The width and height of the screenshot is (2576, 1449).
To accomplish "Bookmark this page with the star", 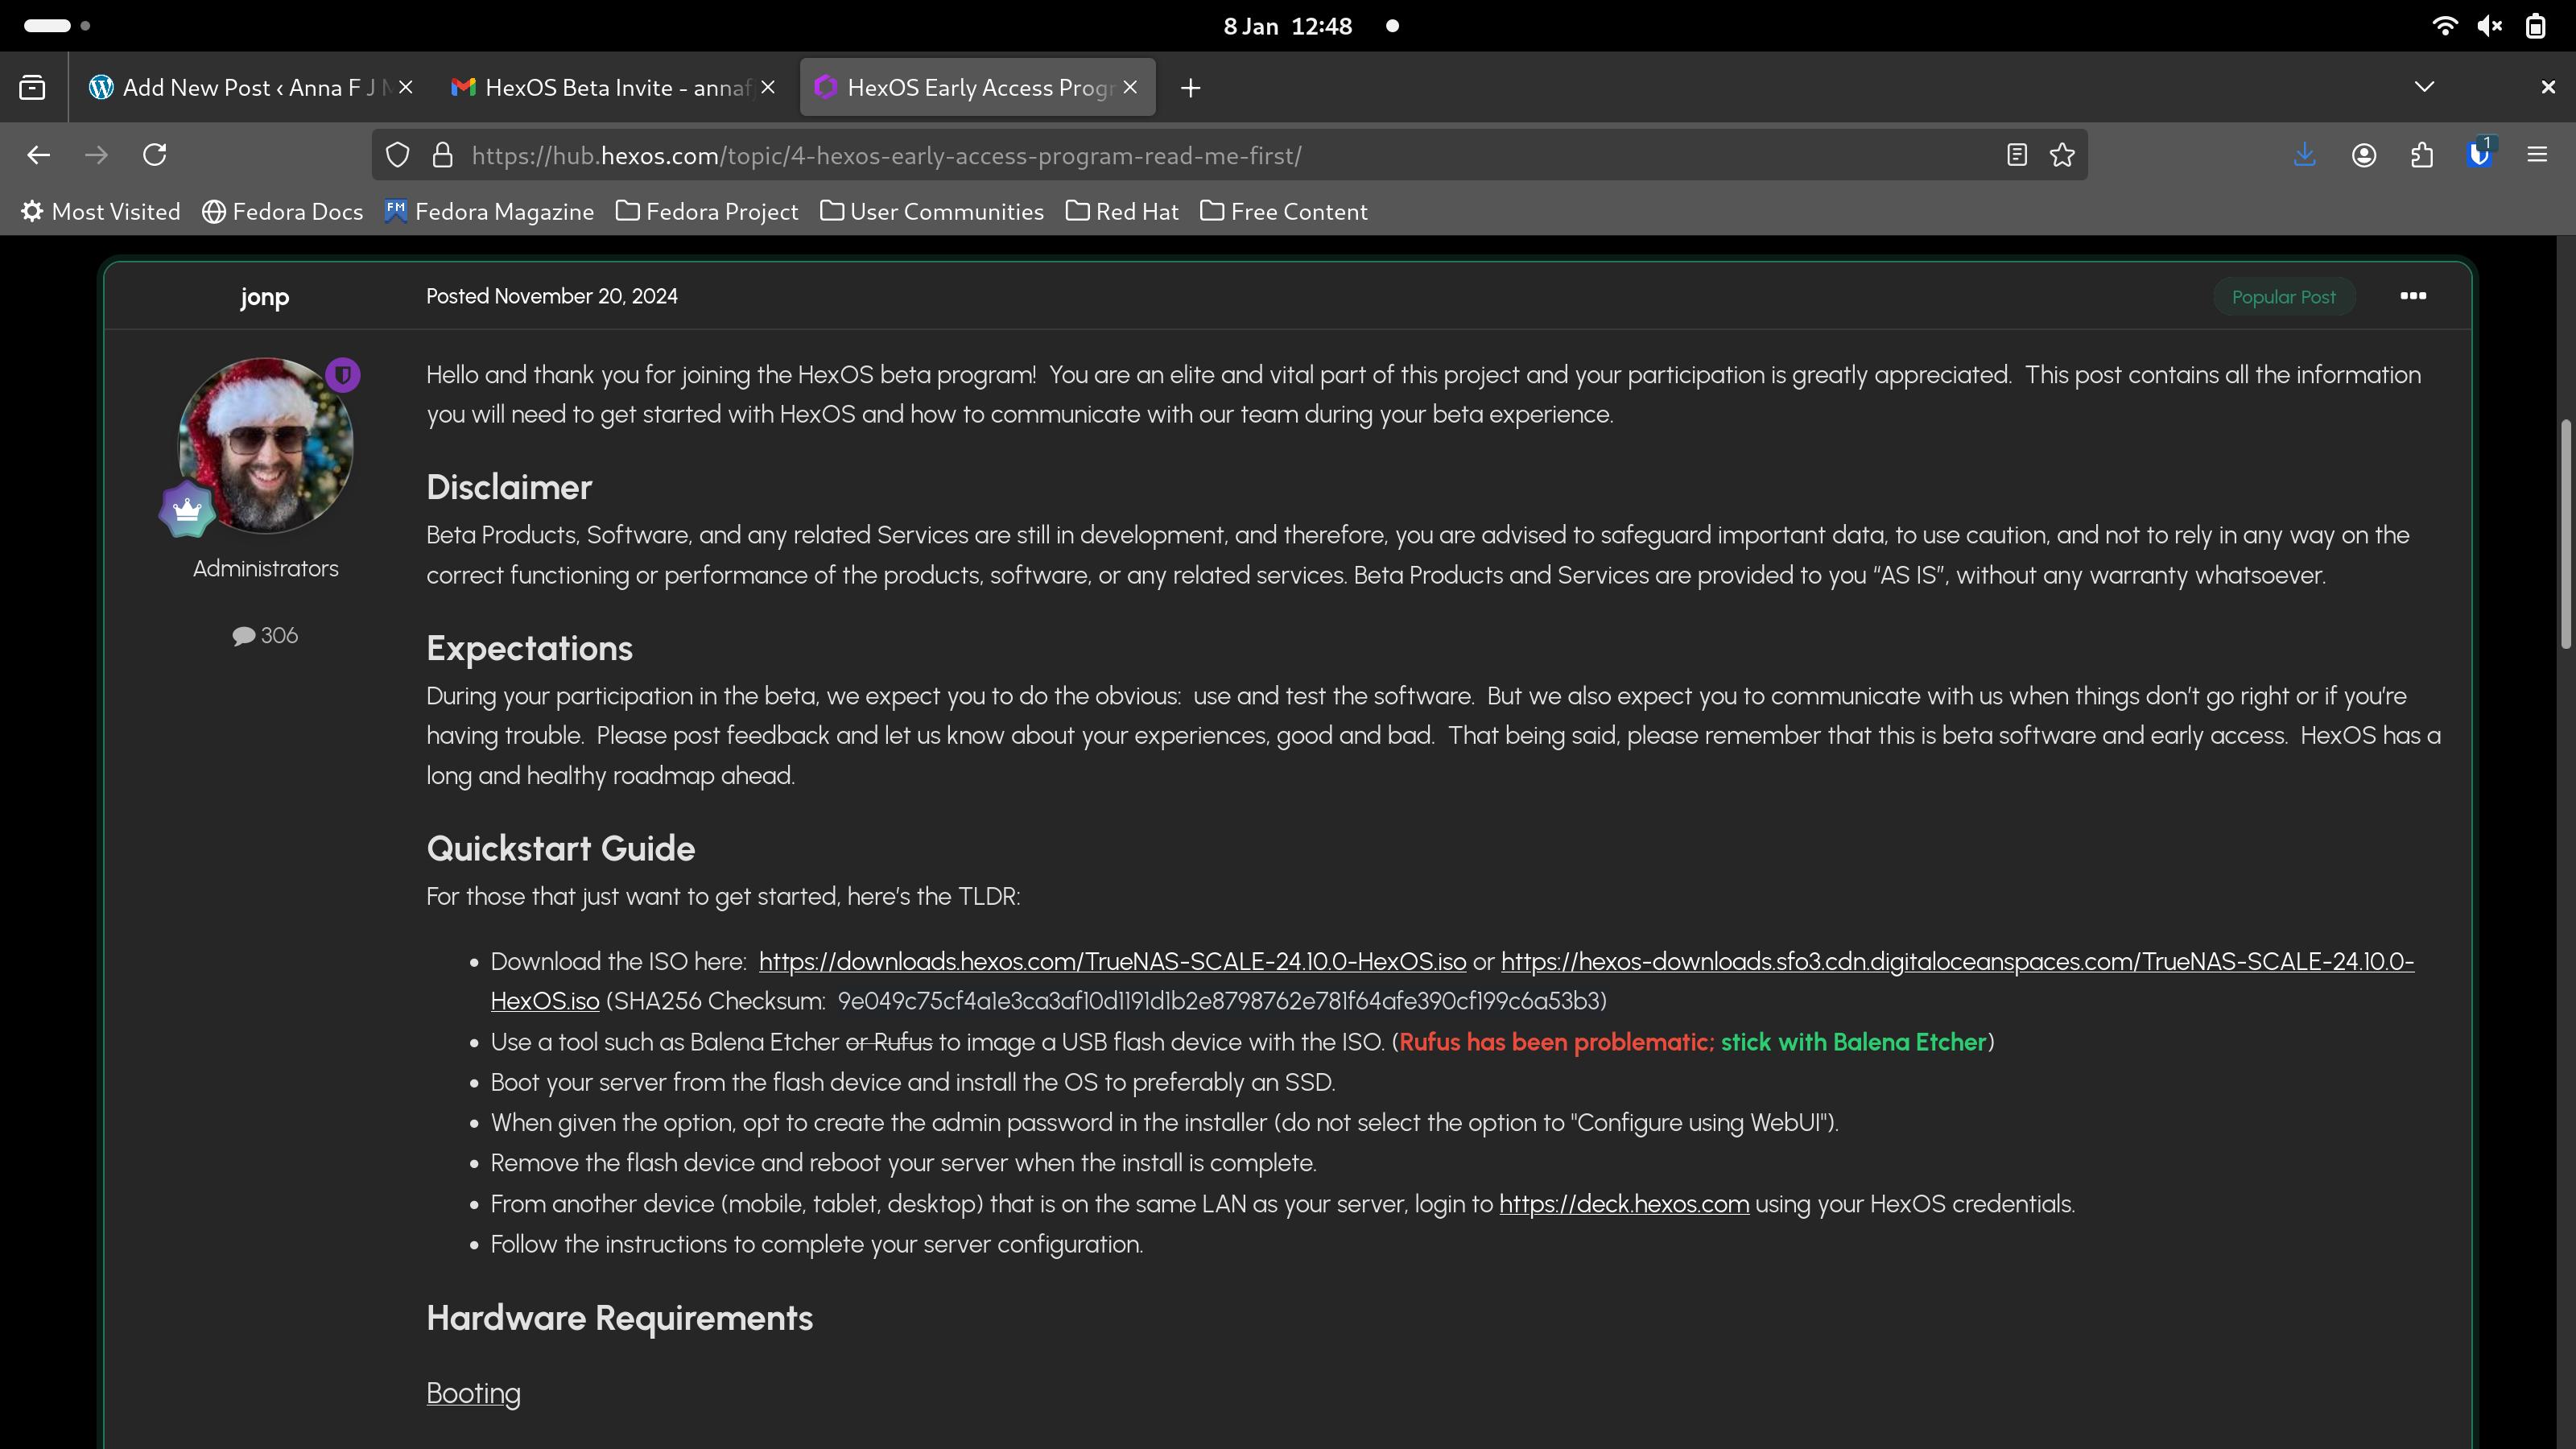I will [x=2062, y=155].
